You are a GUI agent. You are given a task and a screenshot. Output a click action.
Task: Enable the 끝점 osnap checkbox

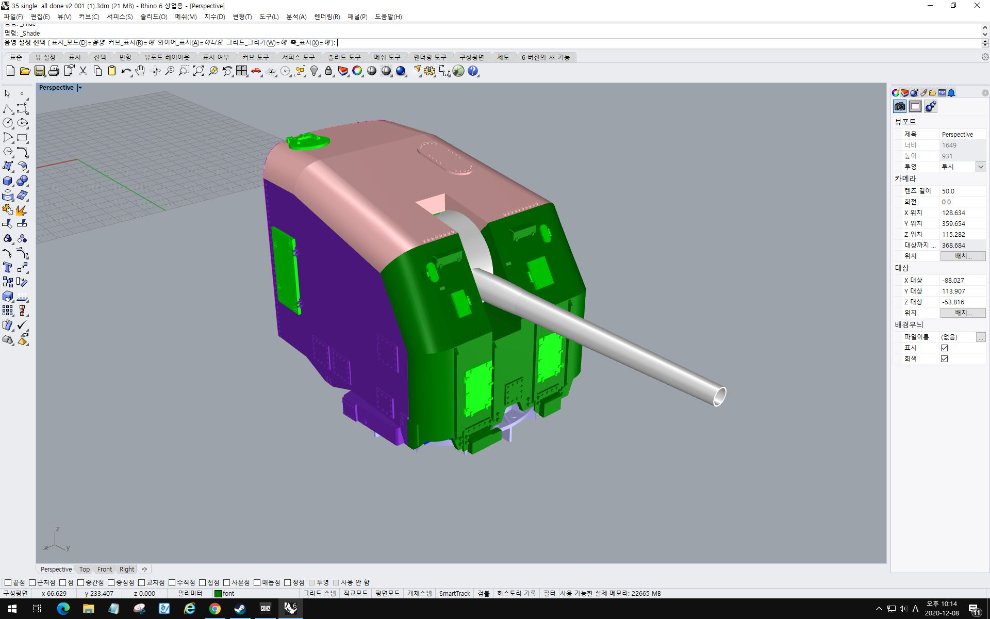point(9,582)
